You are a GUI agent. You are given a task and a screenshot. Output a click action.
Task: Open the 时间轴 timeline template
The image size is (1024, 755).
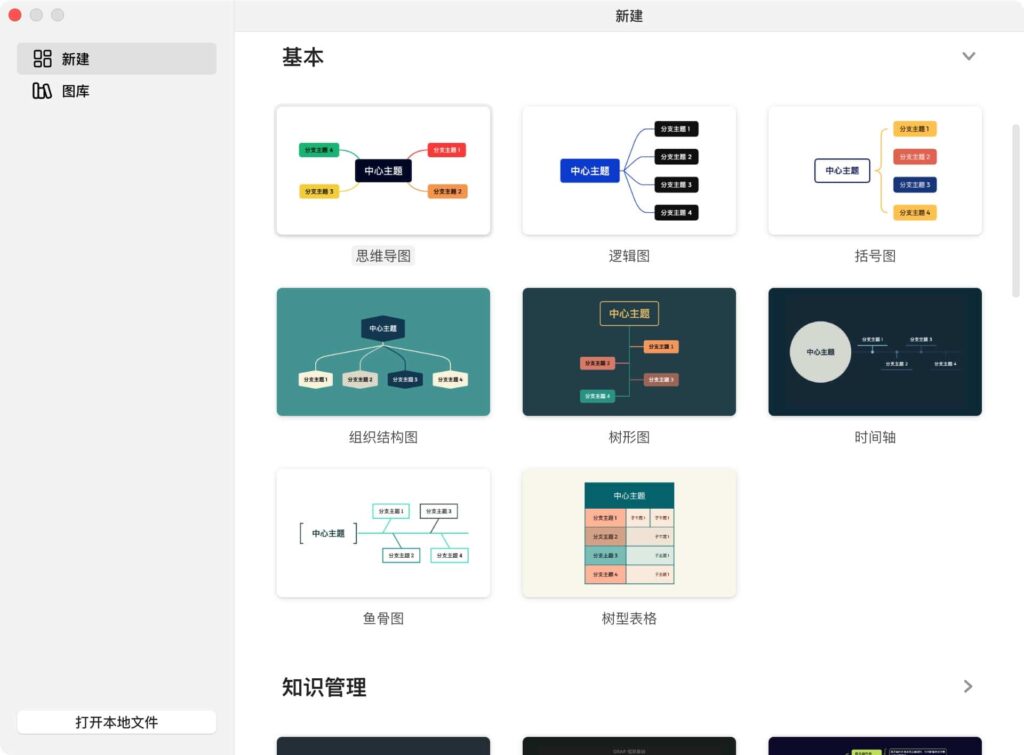click(874, 351)
